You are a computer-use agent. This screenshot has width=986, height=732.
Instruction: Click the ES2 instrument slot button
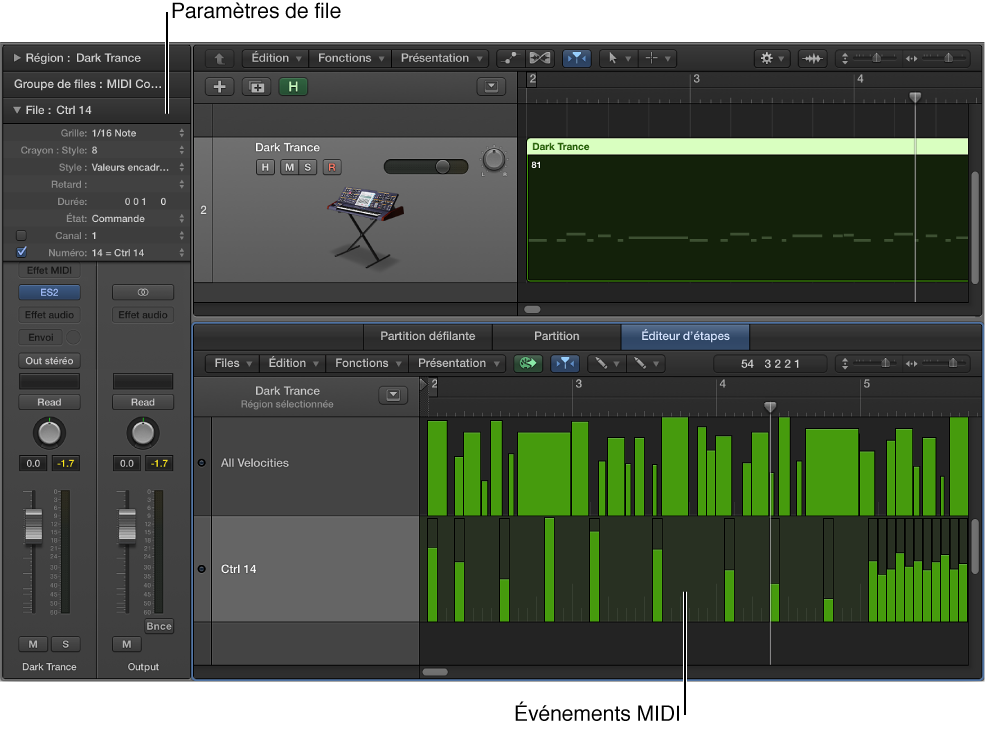(x=49, y=292)
